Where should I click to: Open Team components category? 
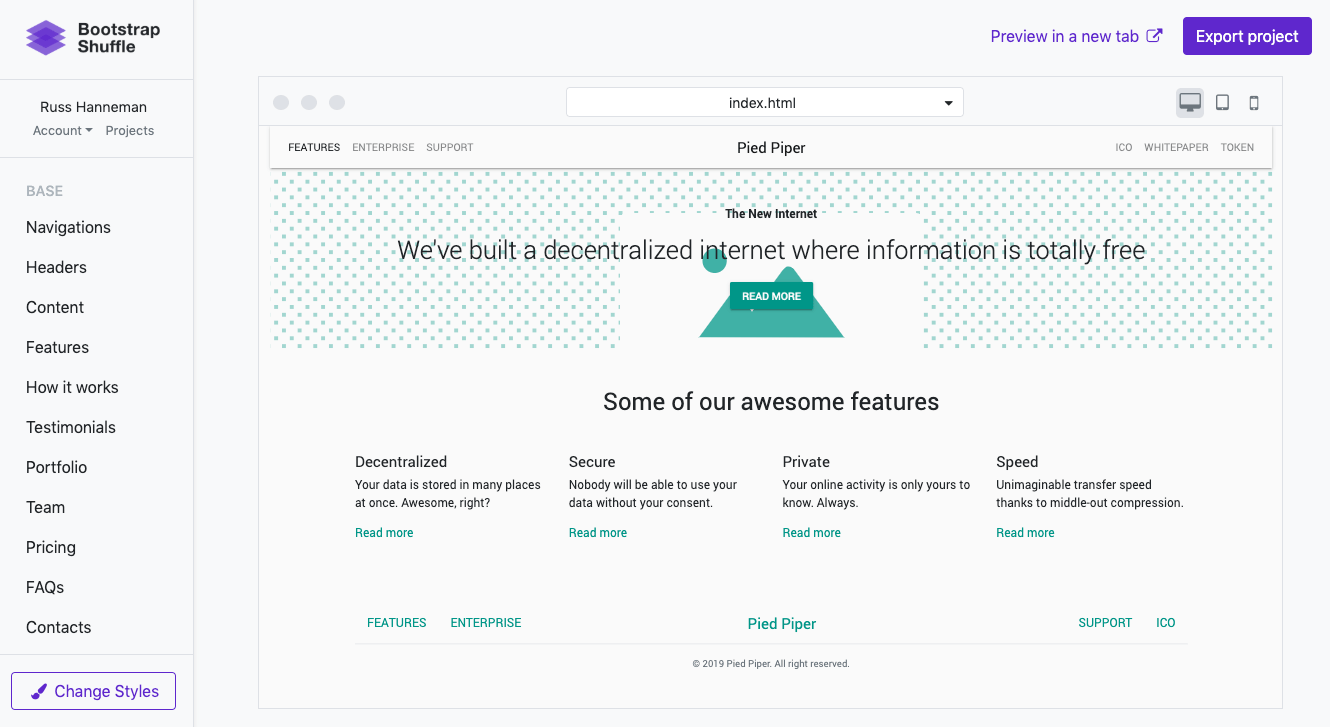[x=45, y=507]
